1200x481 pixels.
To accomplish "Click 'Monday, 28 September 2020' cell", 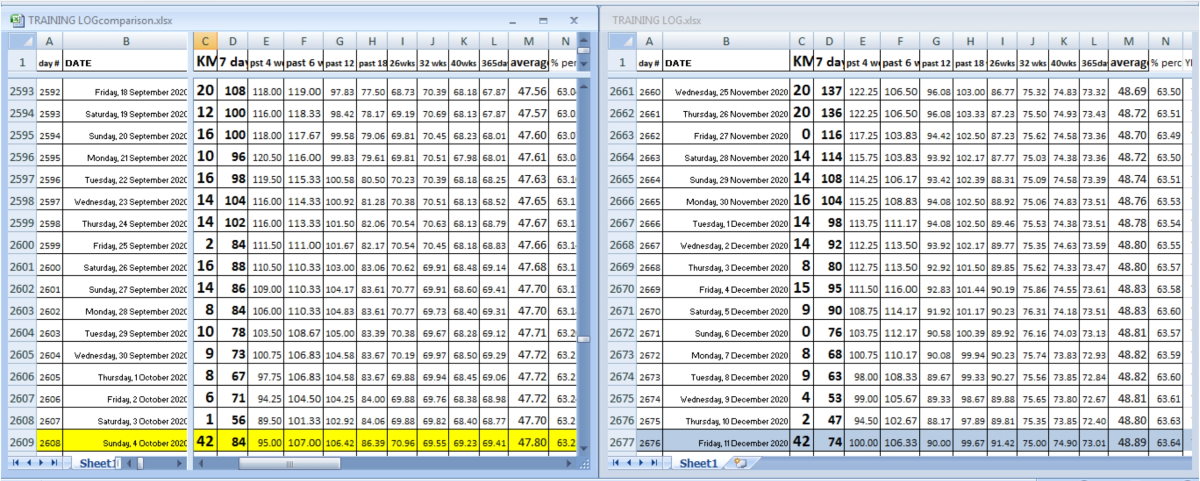I will [125, 311].
